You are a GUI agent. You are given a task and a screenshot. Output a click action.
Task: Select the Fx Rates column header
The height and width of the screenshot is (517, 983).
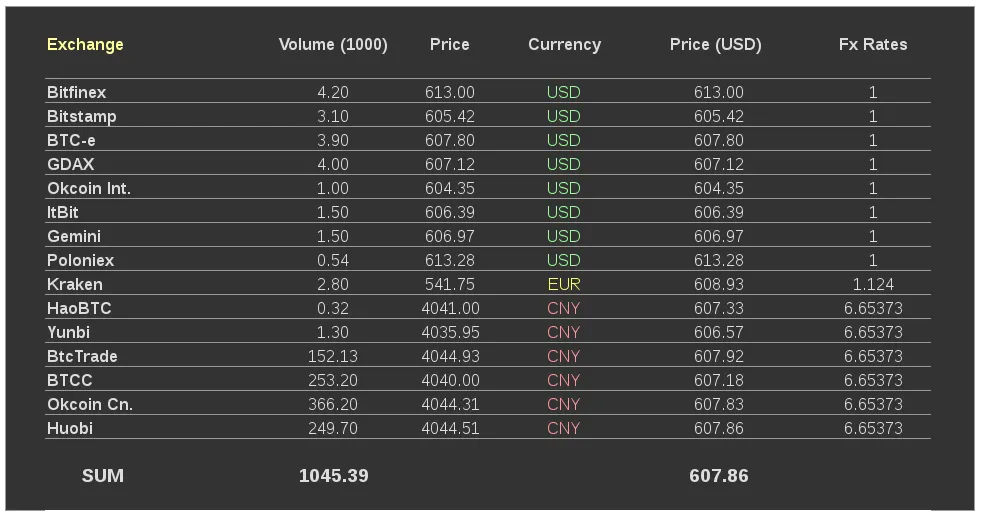pos(873,44)
